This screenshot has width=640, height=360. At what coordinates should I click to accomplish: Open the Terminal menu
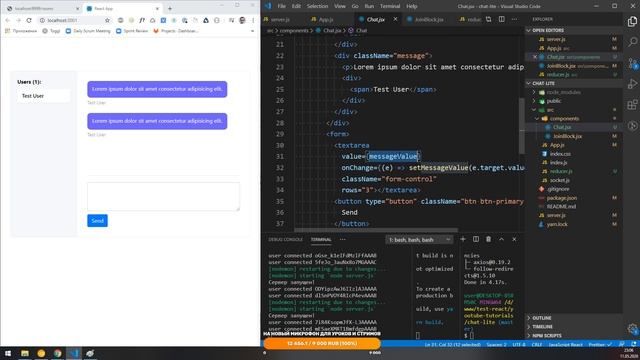point(390,6)
